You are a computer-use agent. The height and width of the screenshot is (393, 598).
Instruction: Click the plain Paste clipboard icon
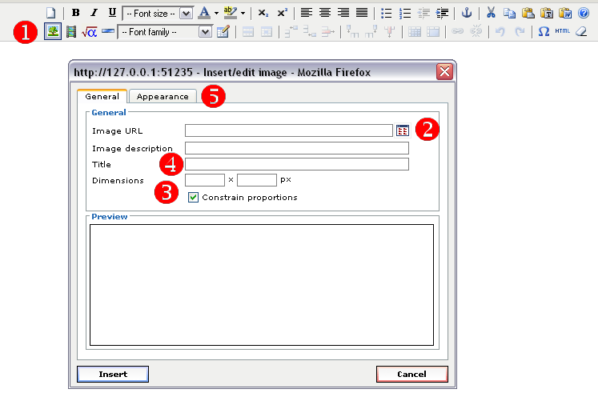(x=528, y=13)
